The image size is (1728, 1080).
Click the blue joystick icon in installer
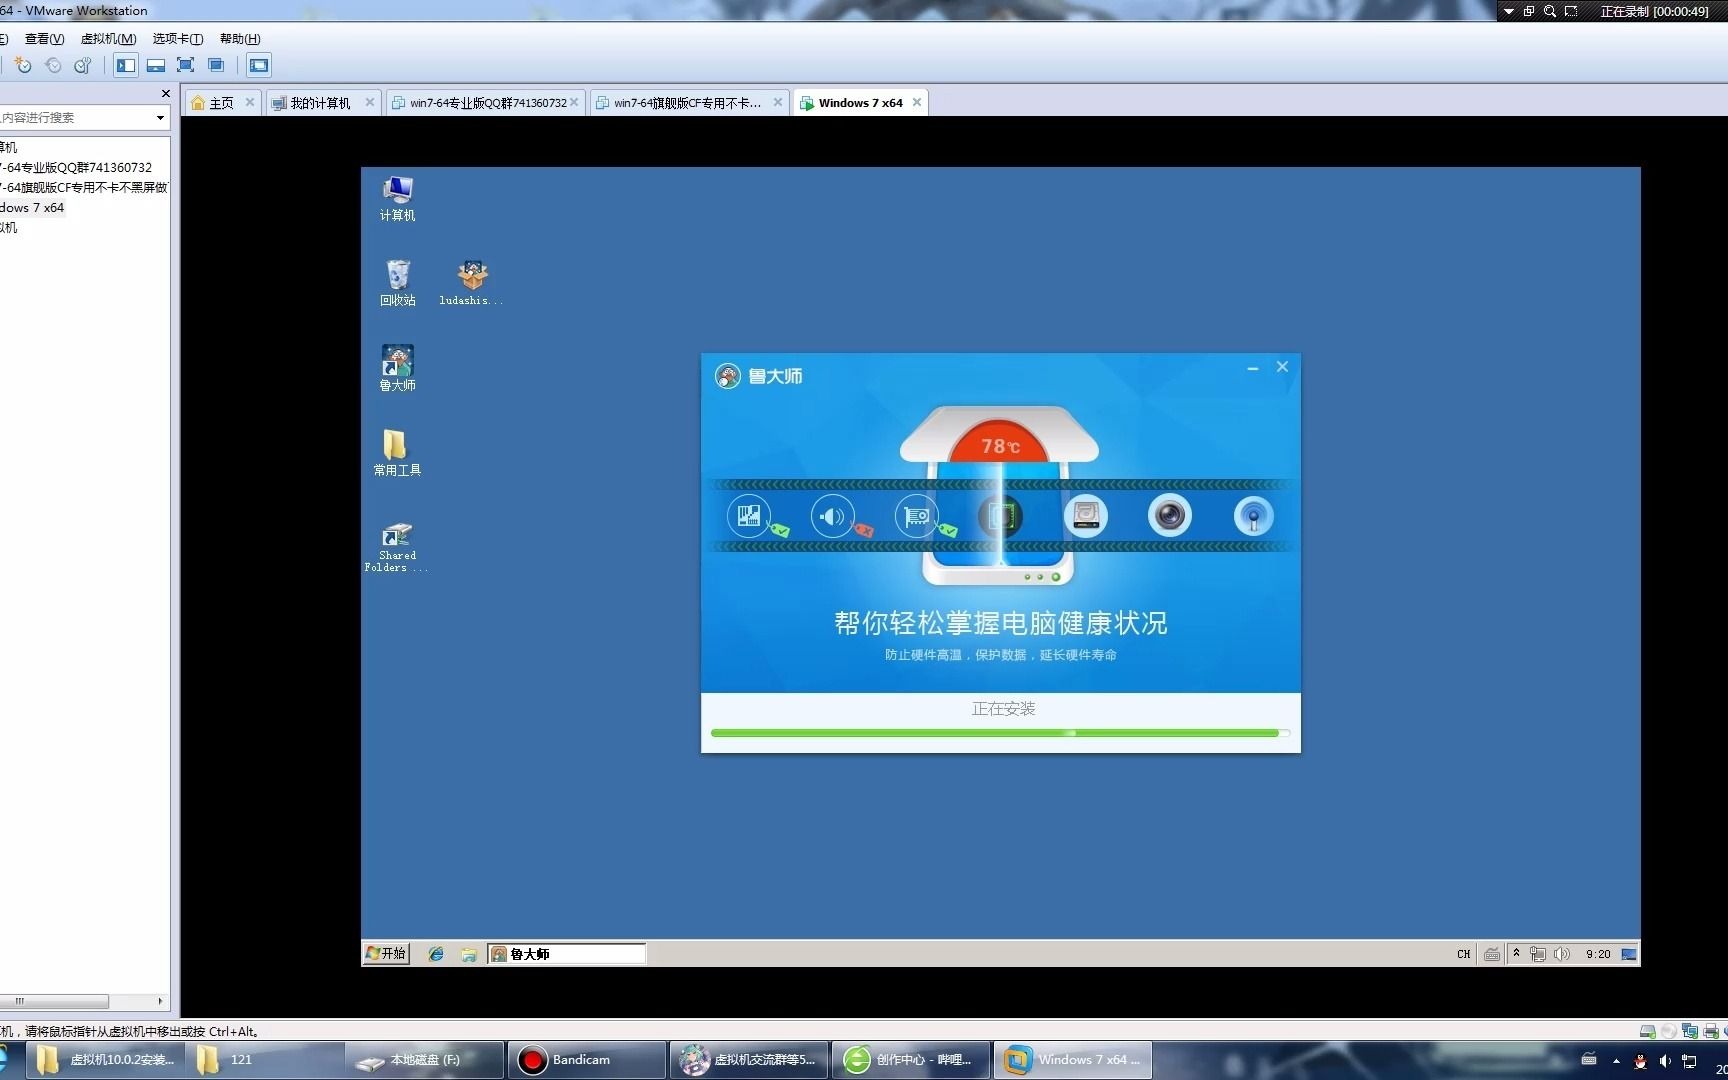1253,516
